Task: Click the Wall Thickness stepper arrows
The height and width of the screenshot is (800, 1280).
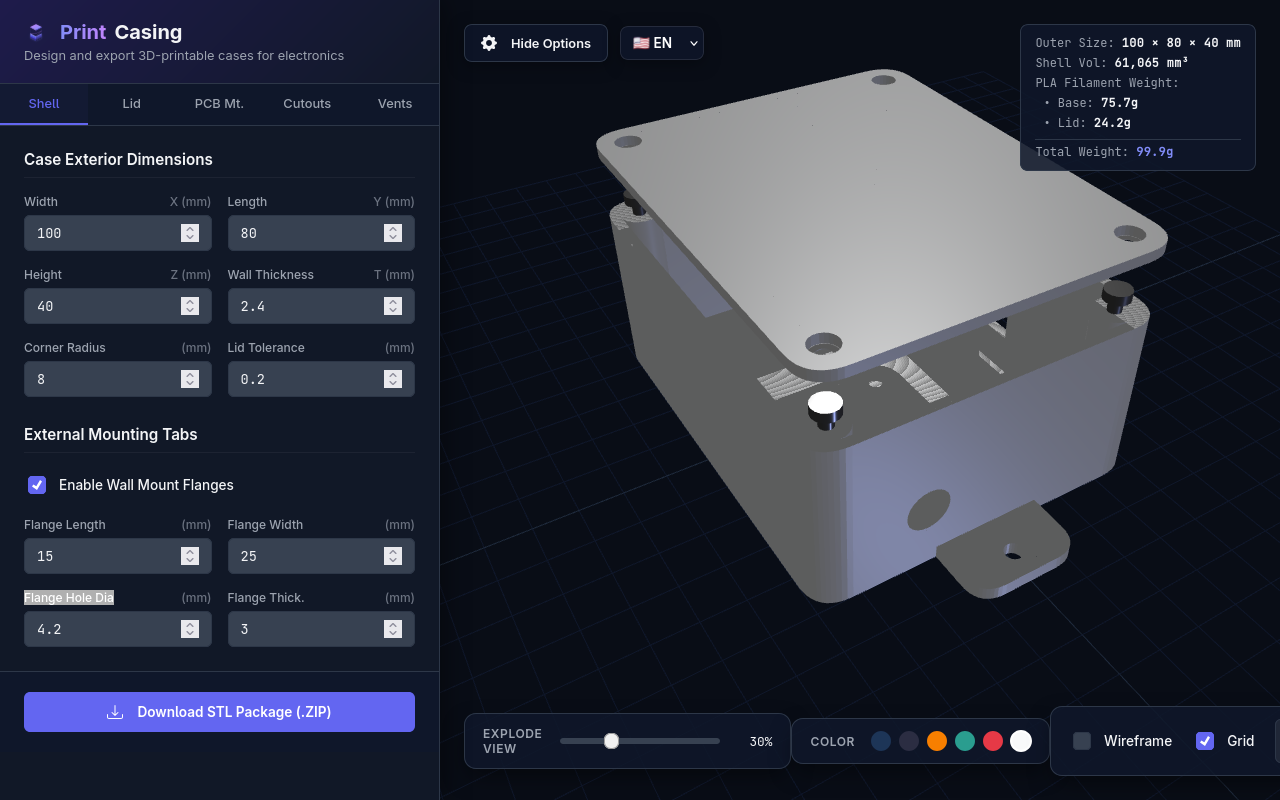Action: 393,306
